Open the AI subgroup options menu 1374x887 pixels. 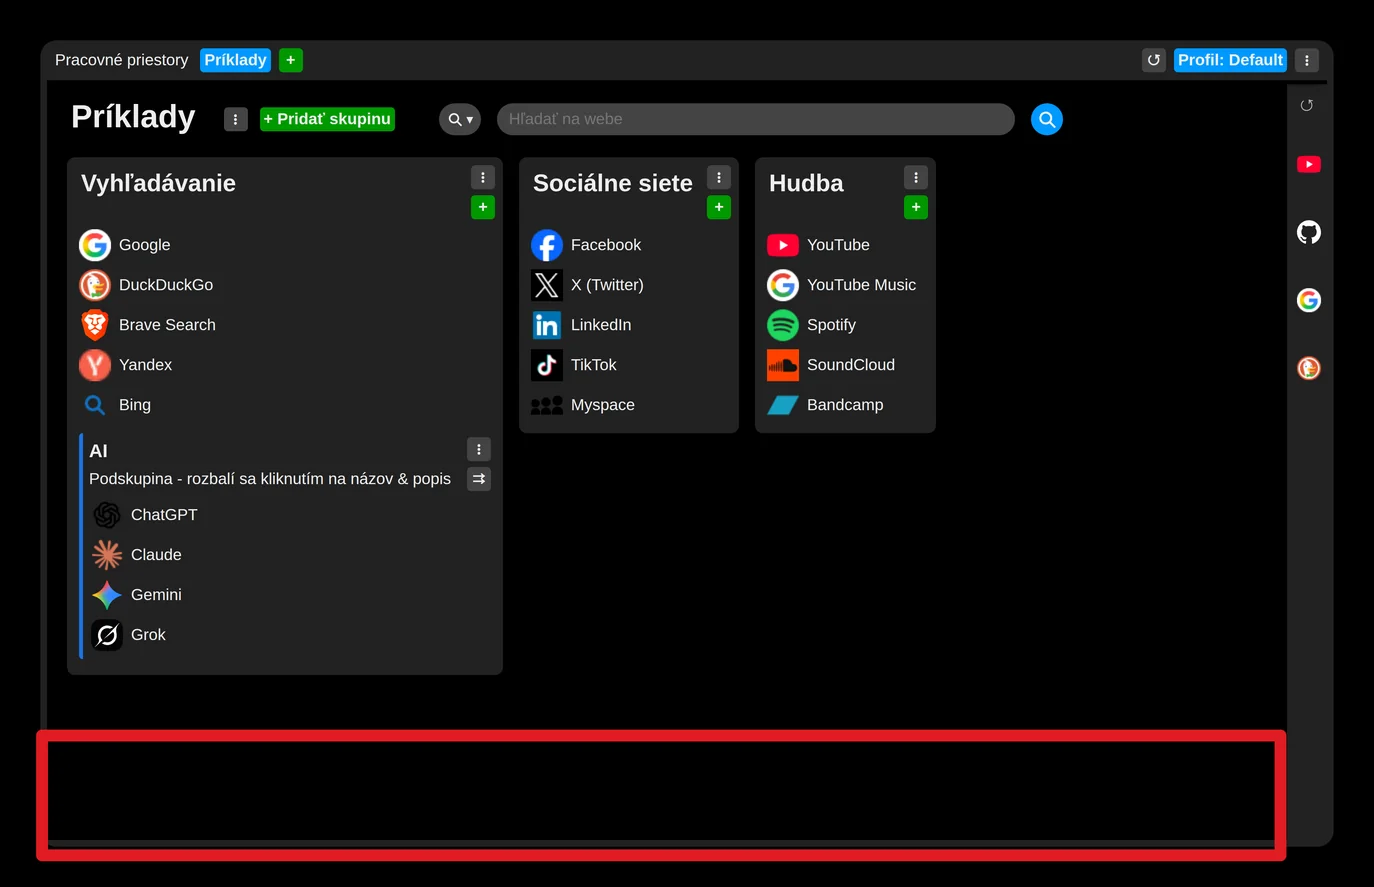[x=479, y=449]
